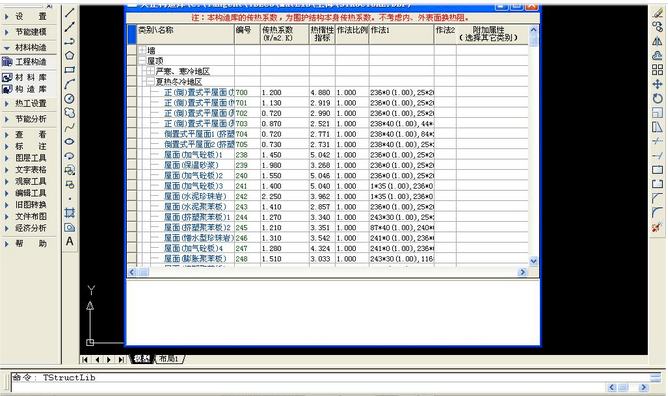
Task: Select the Mirror tool
Action: click(x=657, y=41)
